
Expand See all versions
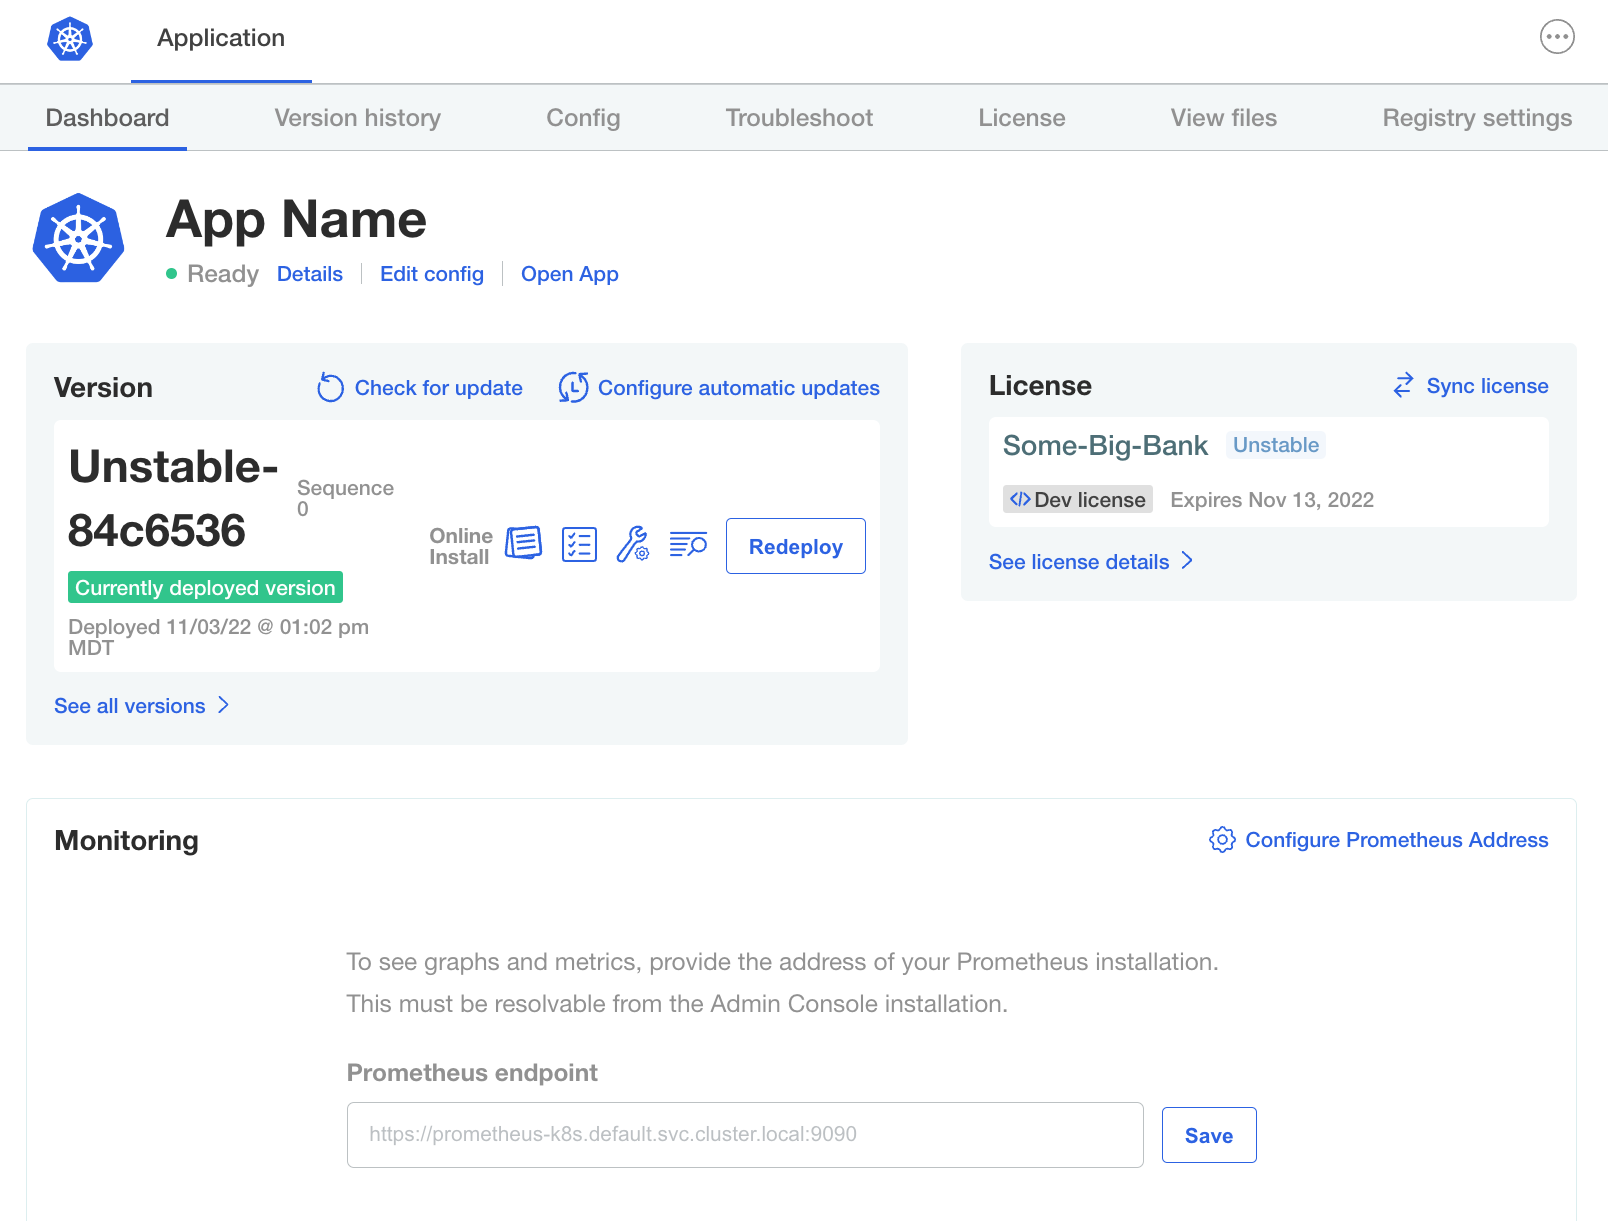pos(130,705)
